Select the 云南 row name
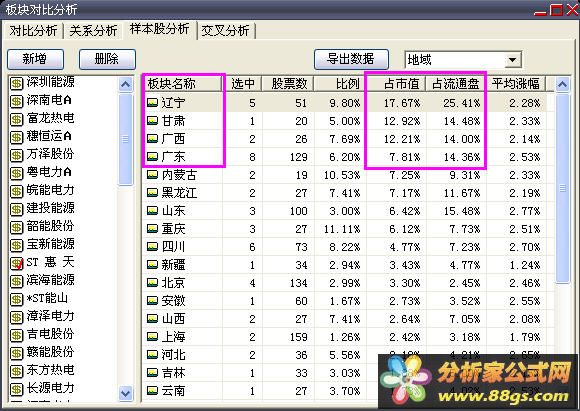This screenshot has width=580, height=411. click(173, 391)
